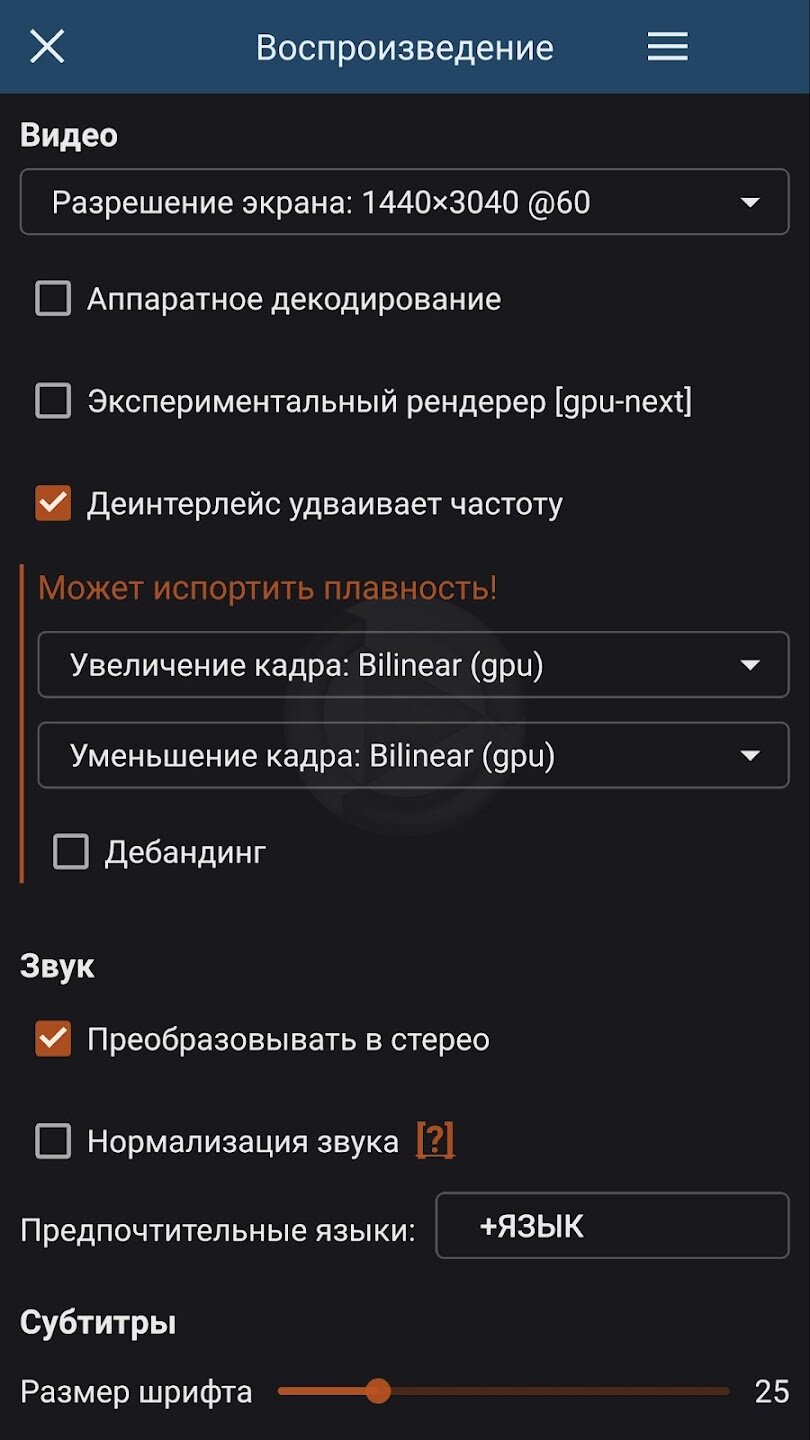The height and width of the screenshot is (1440, 810).
Task: Click the arrow of the resolution dropdown
Action: [x=750, y=203]
